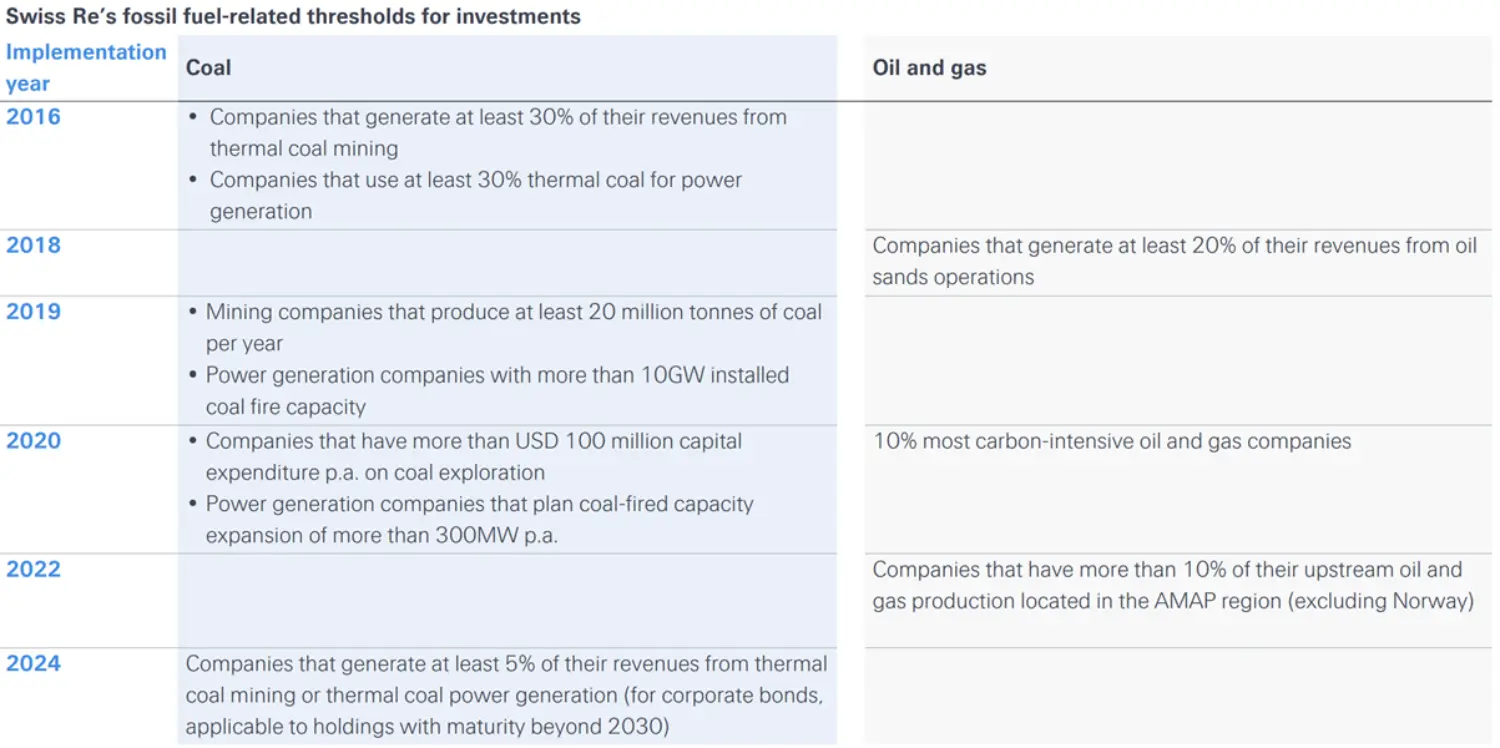Click the 10GW installed coal fire capacity bullet
This screenshot has height=748, width=1500.
pos(497,390)
